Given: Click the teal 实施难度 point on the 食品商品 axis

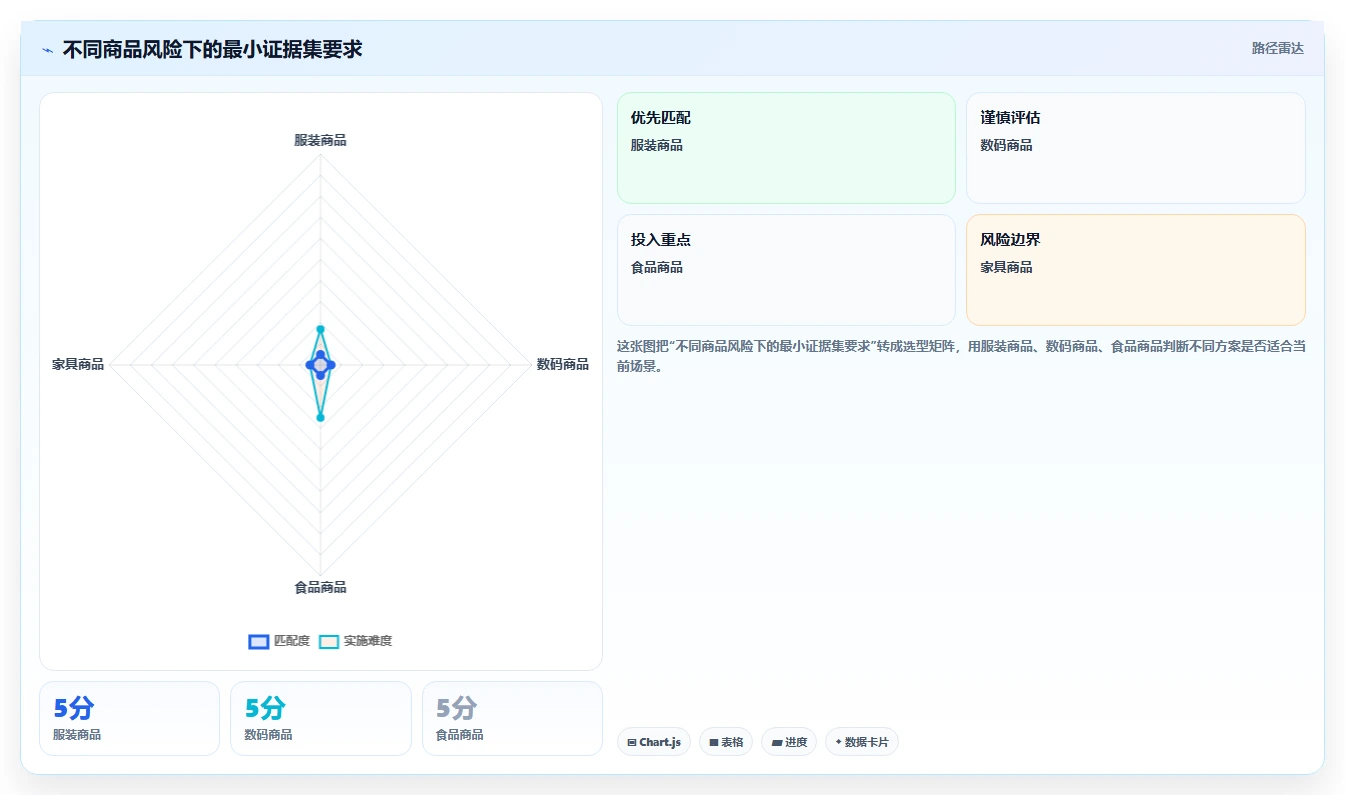Looking at the screenshot, I should (x=320, y=417).
